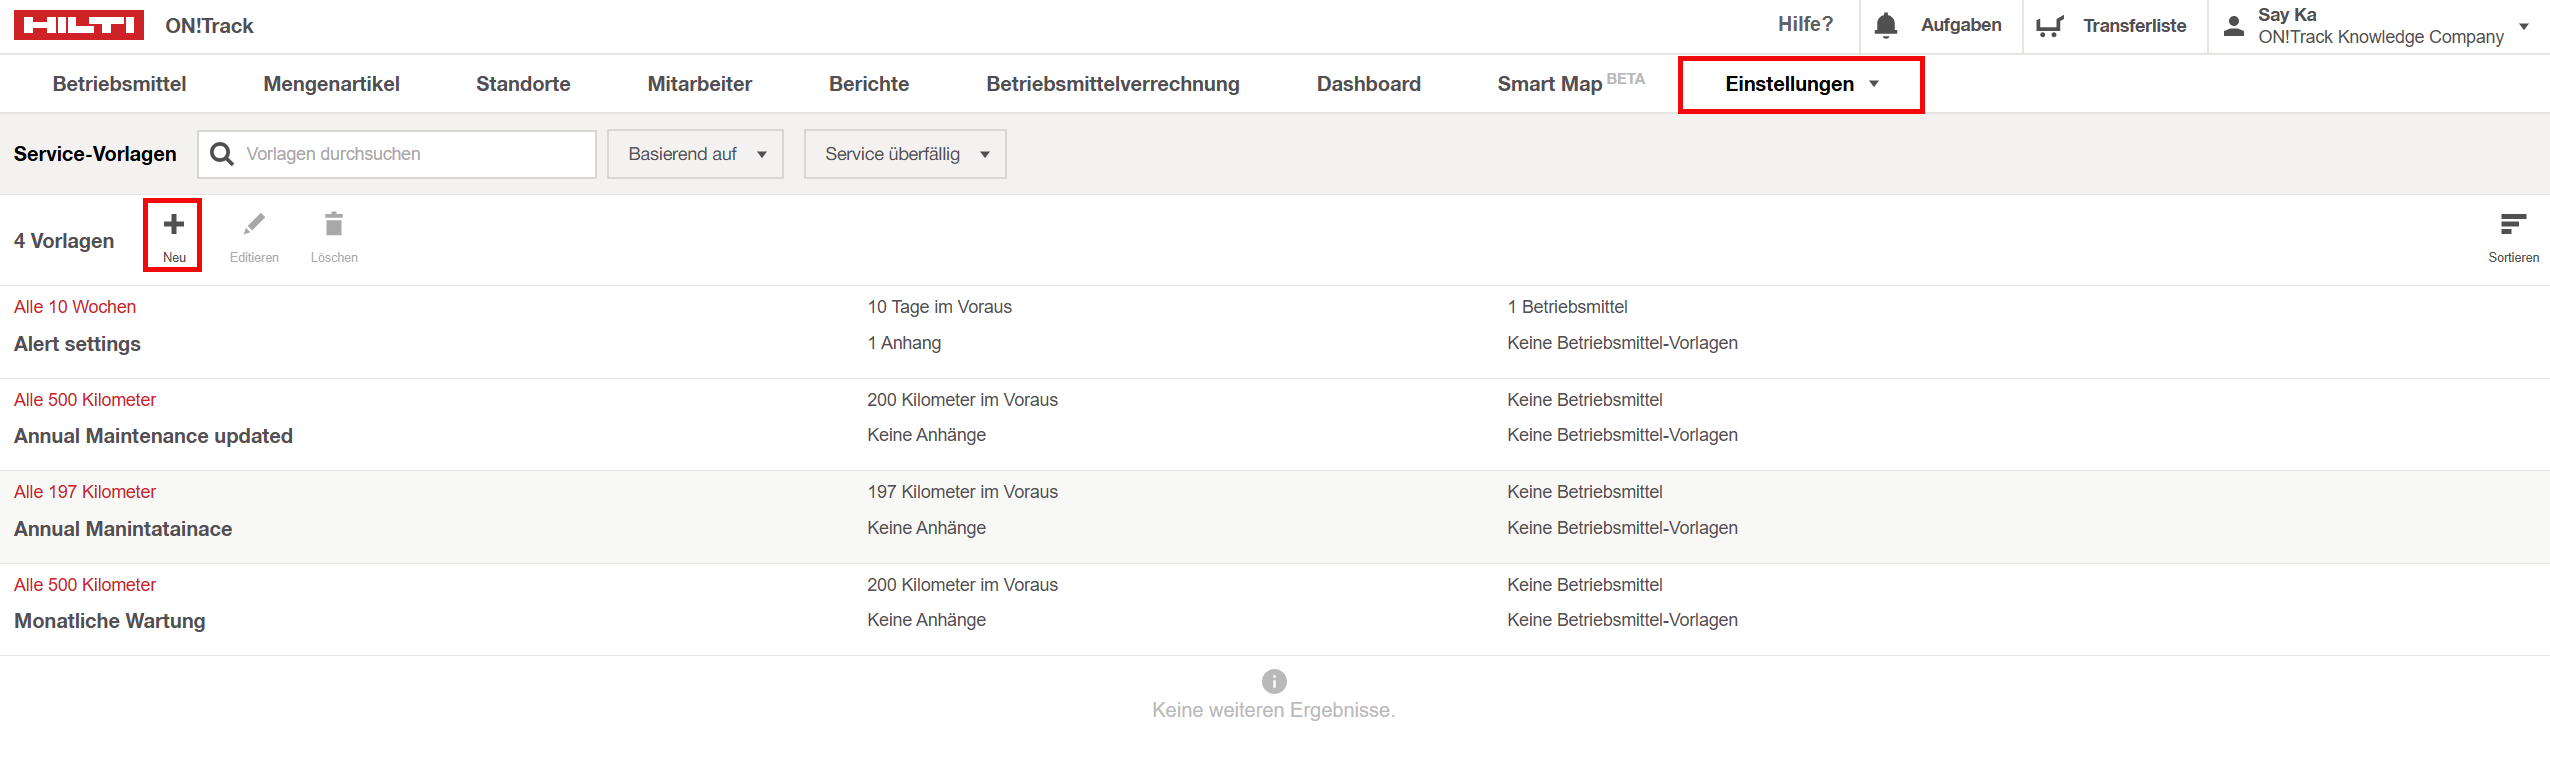Viewport: 2550px width, 768px height.
Task: Select the Alert settings template
Action: 78,344
